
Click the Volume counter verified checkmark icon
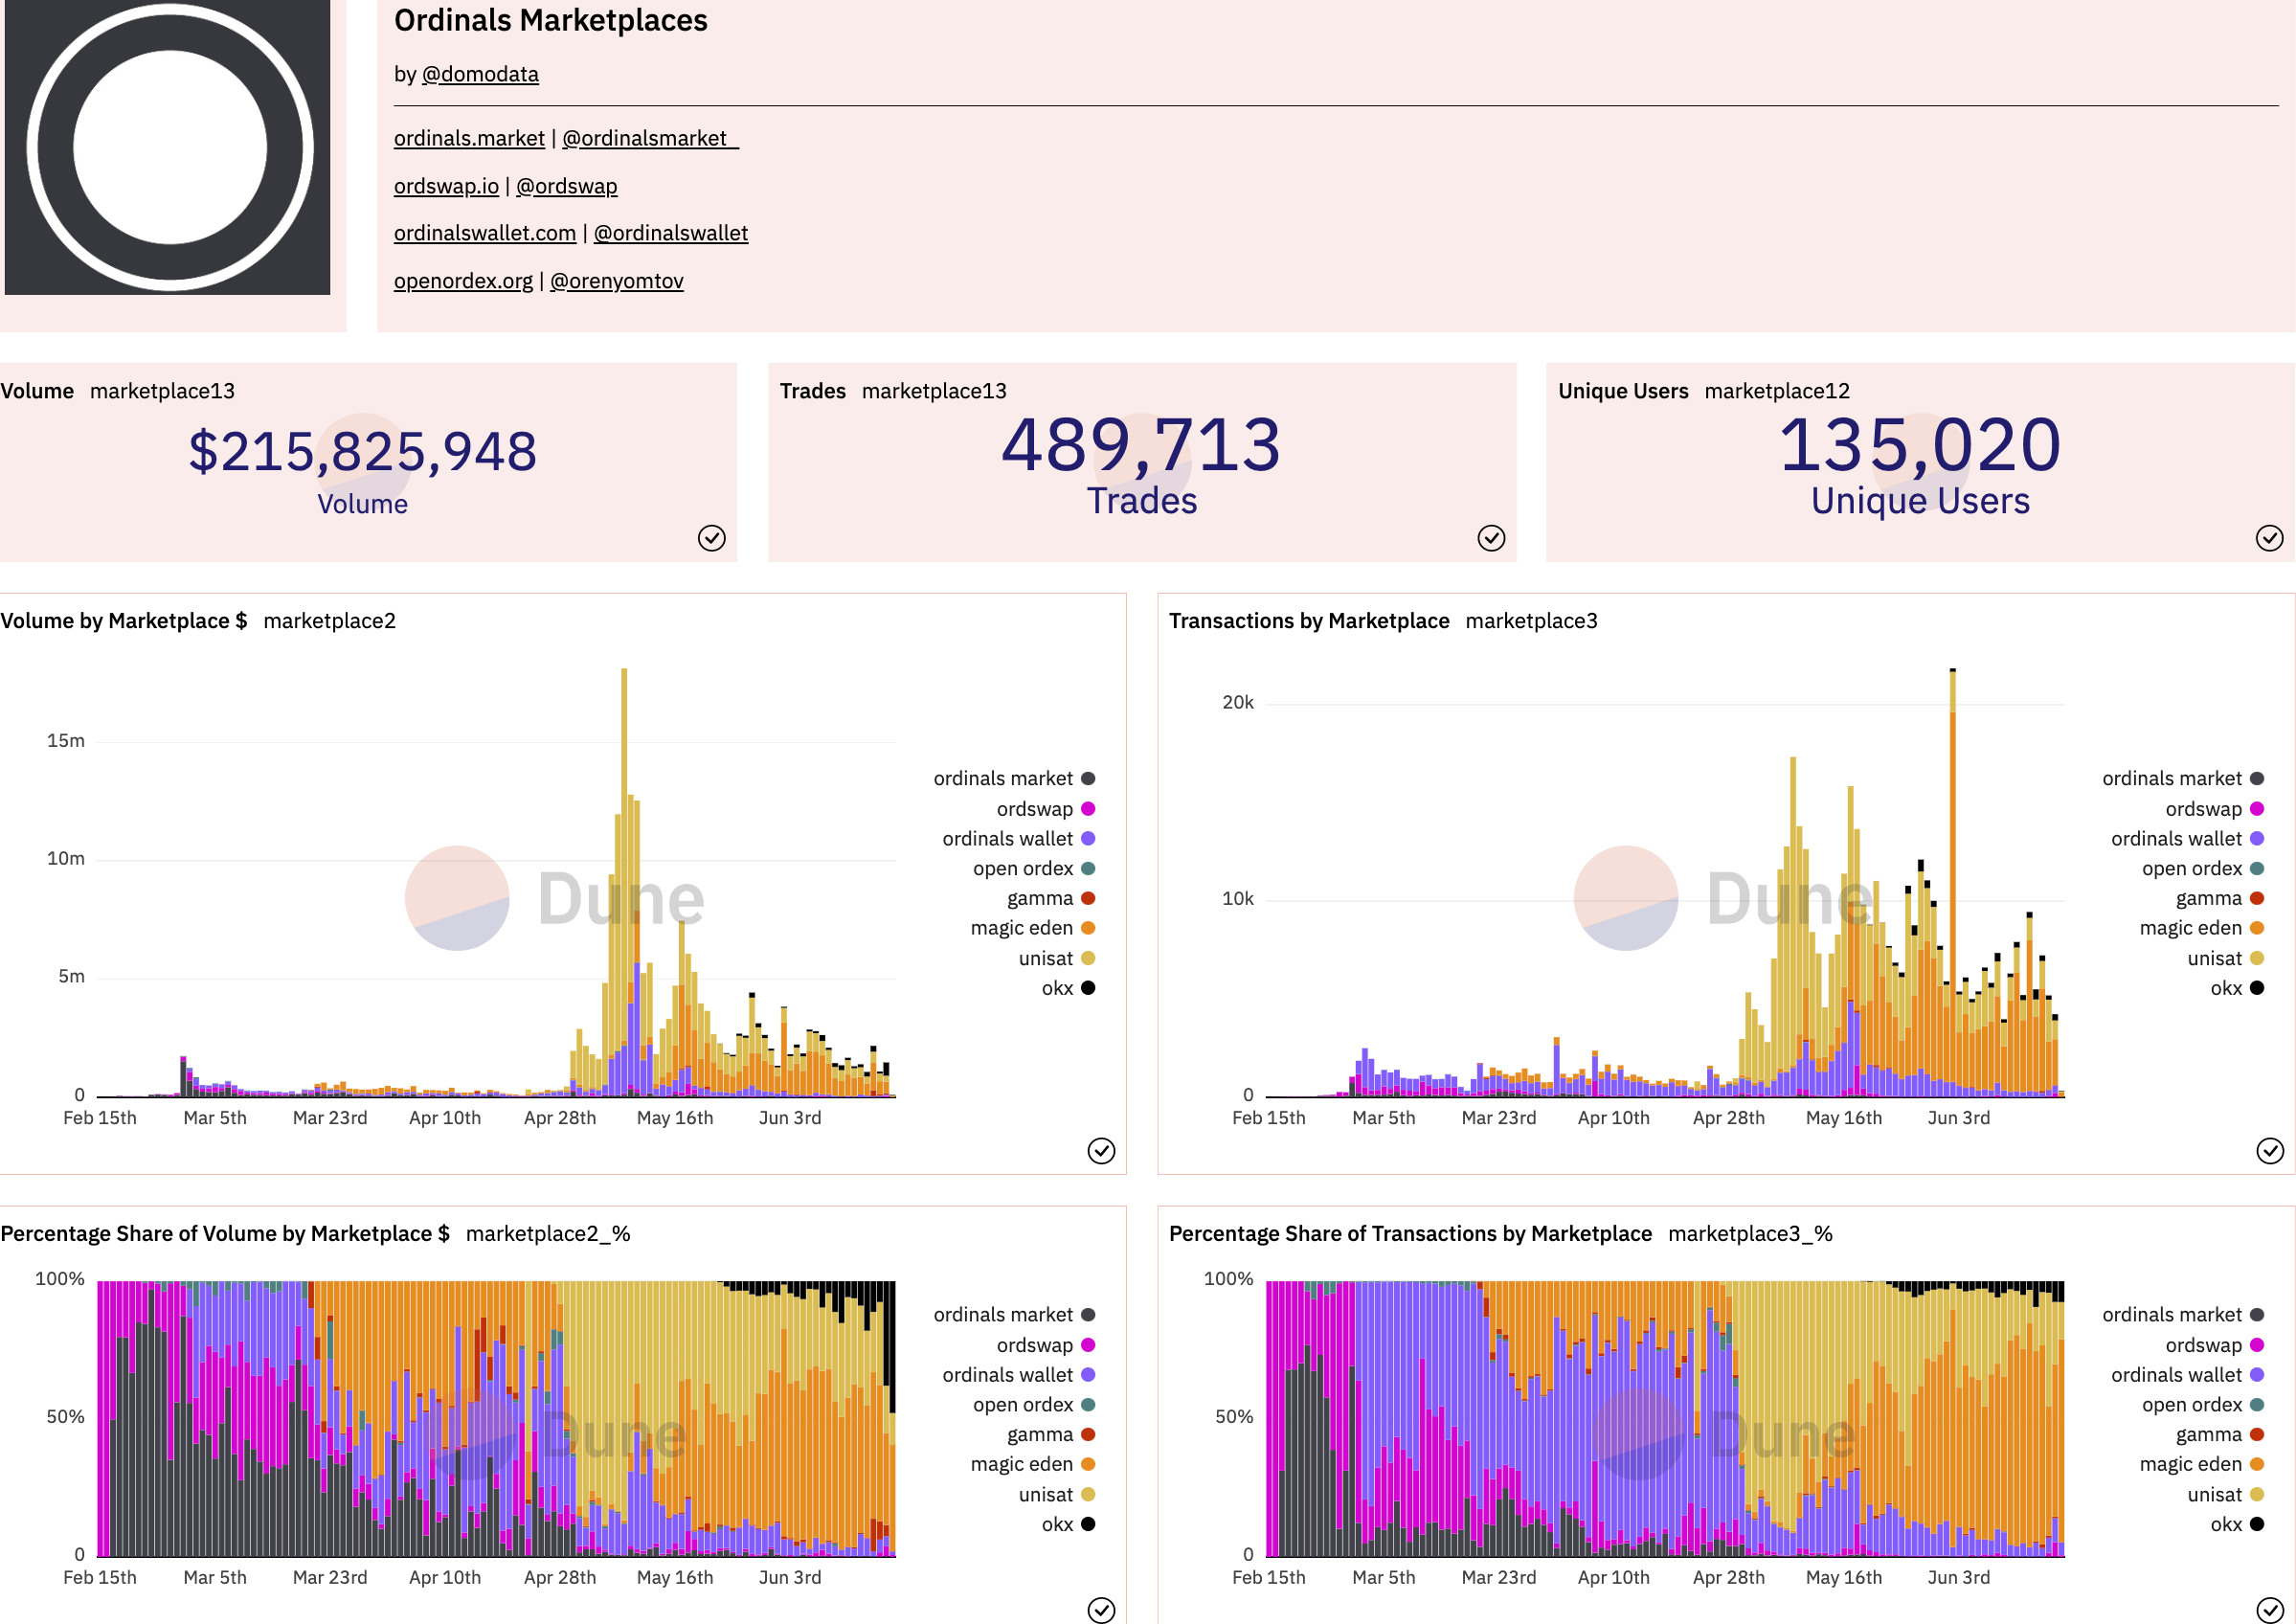click(711, 538)
